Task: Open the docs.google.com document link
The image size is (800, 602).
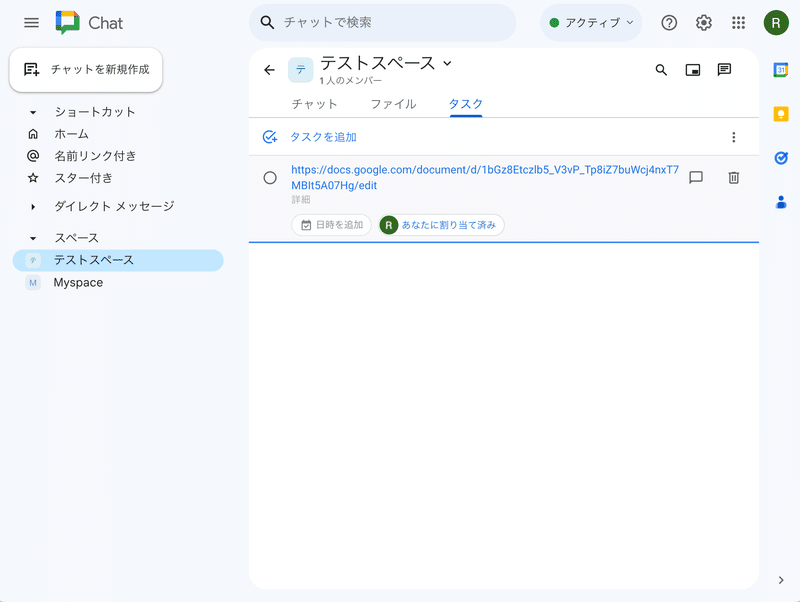Action: point(485,177)
